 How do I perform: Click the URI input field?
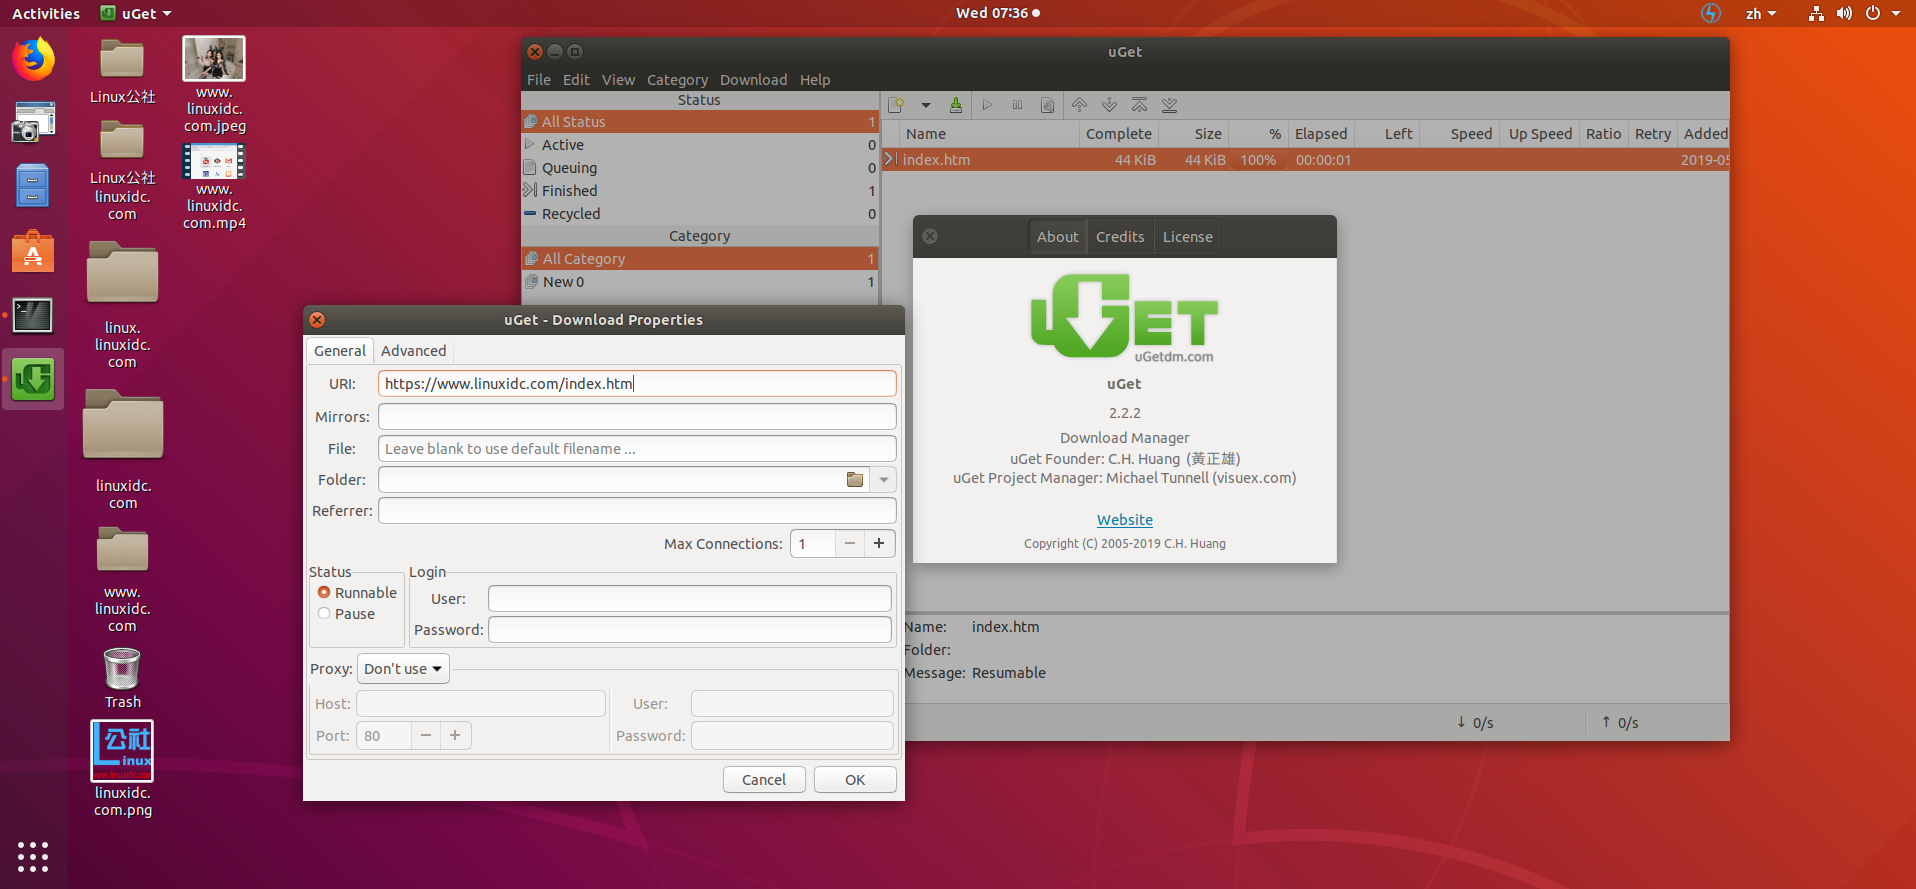(637, 384)
